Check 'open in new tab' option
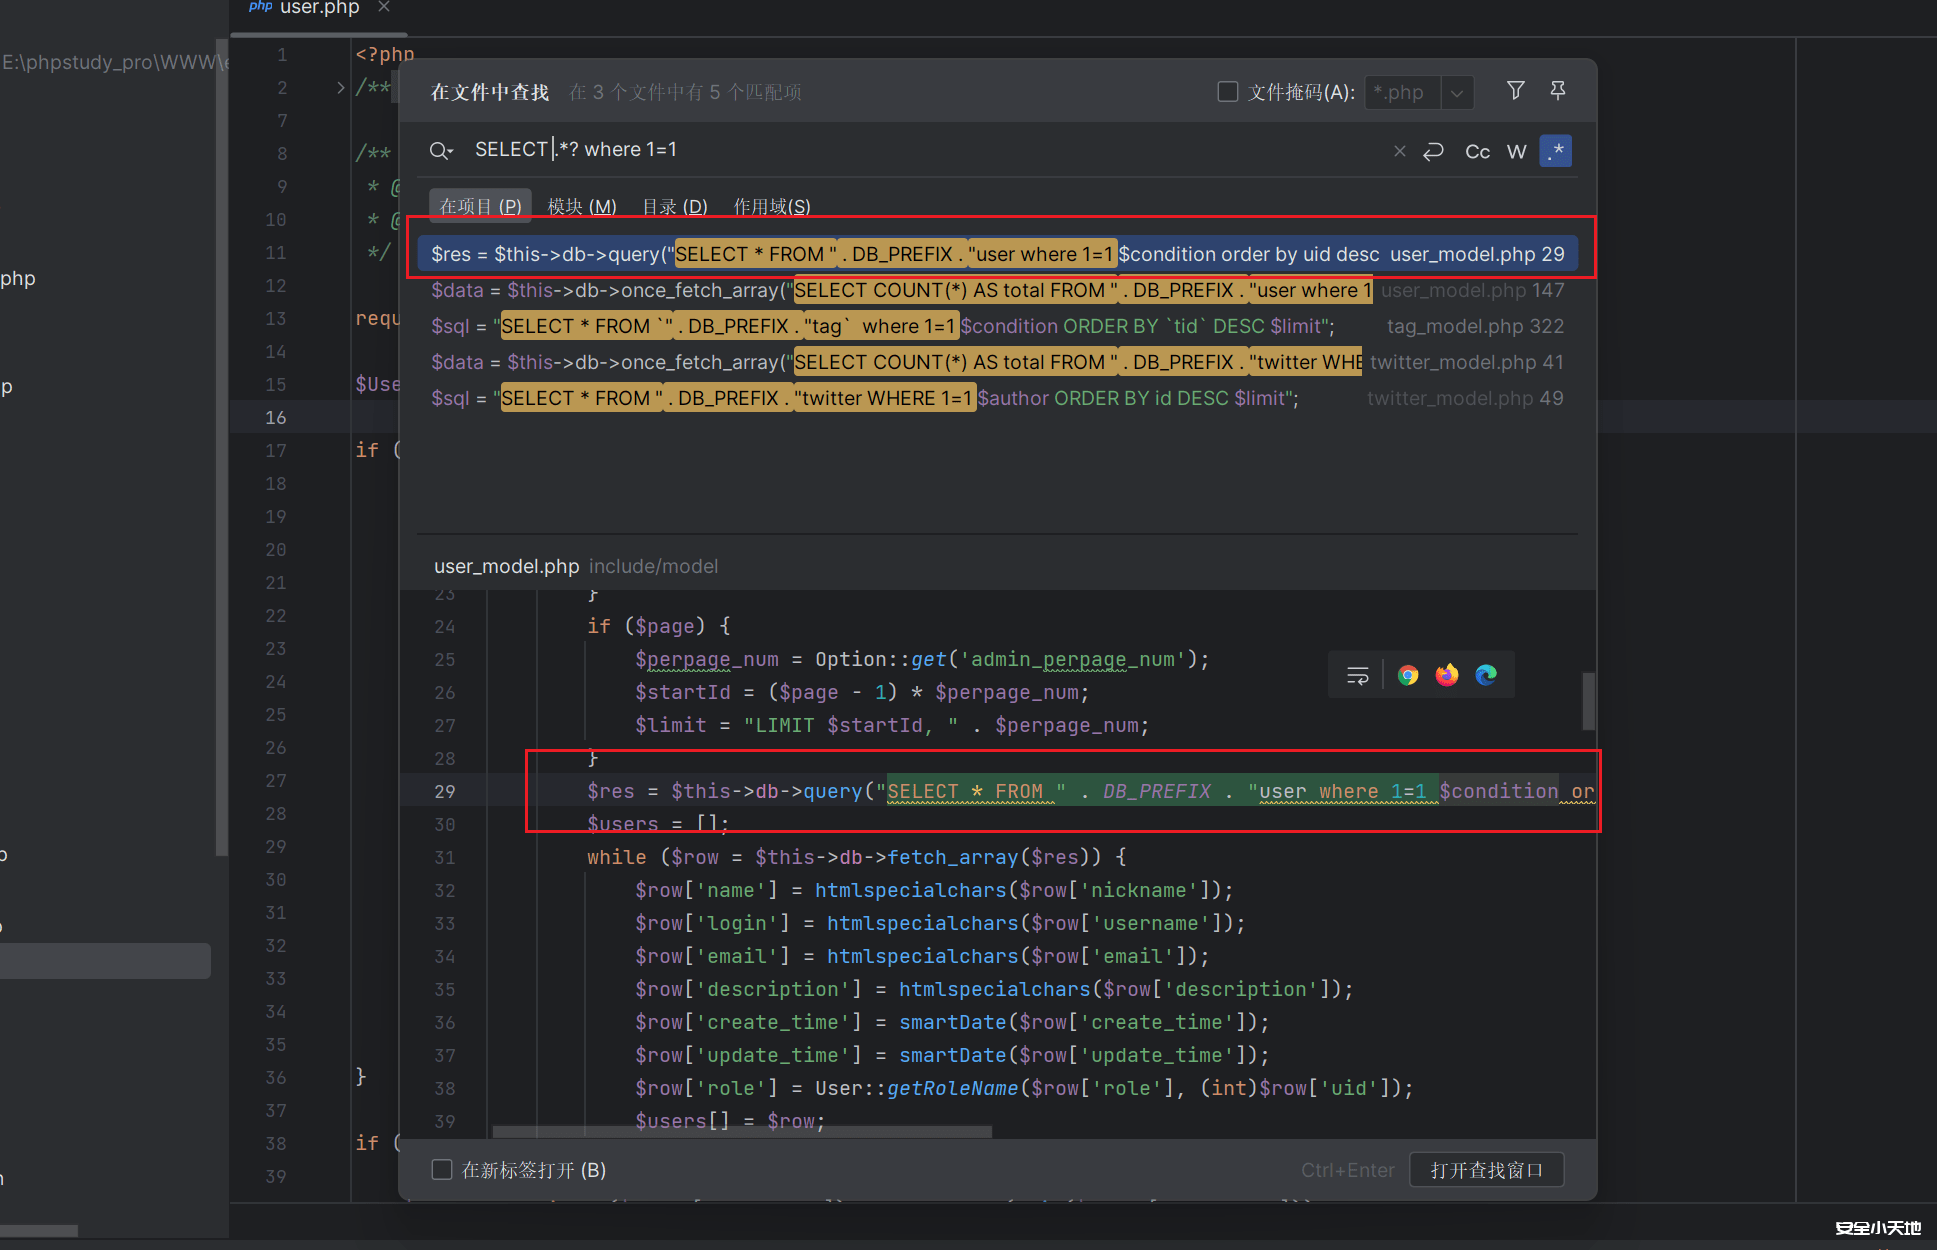Viewport: 1937px width, 1250px height. coord(442,1170)
